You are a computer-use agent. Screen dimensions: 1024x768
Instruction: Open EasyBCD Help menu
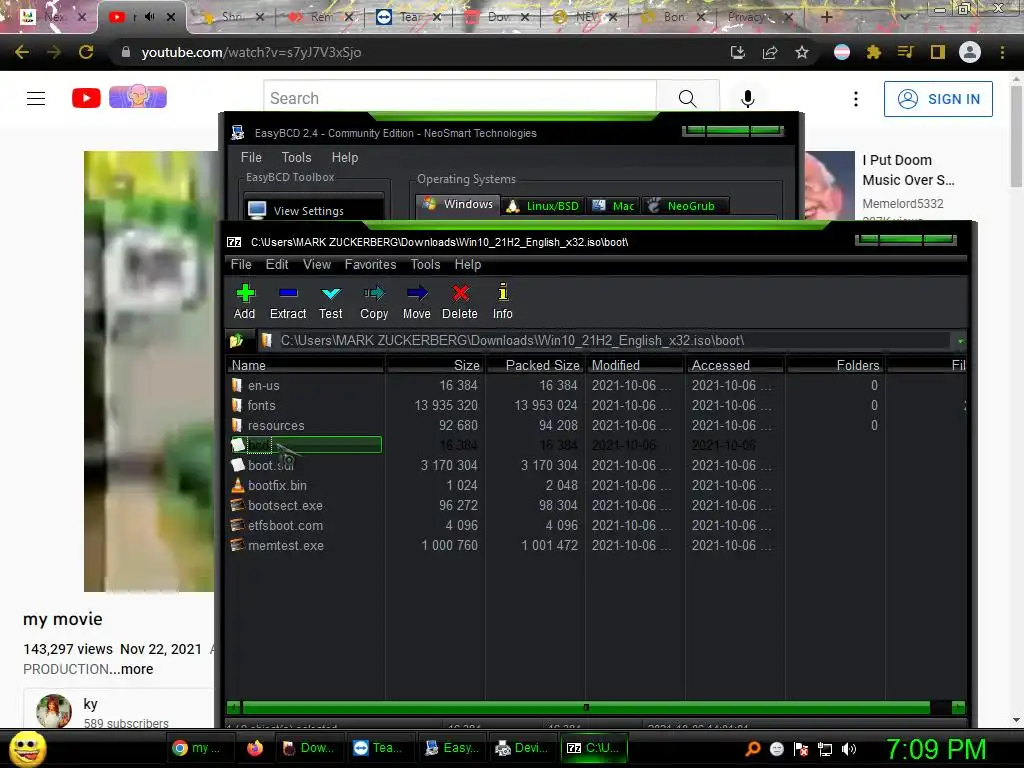coord(345,157)
